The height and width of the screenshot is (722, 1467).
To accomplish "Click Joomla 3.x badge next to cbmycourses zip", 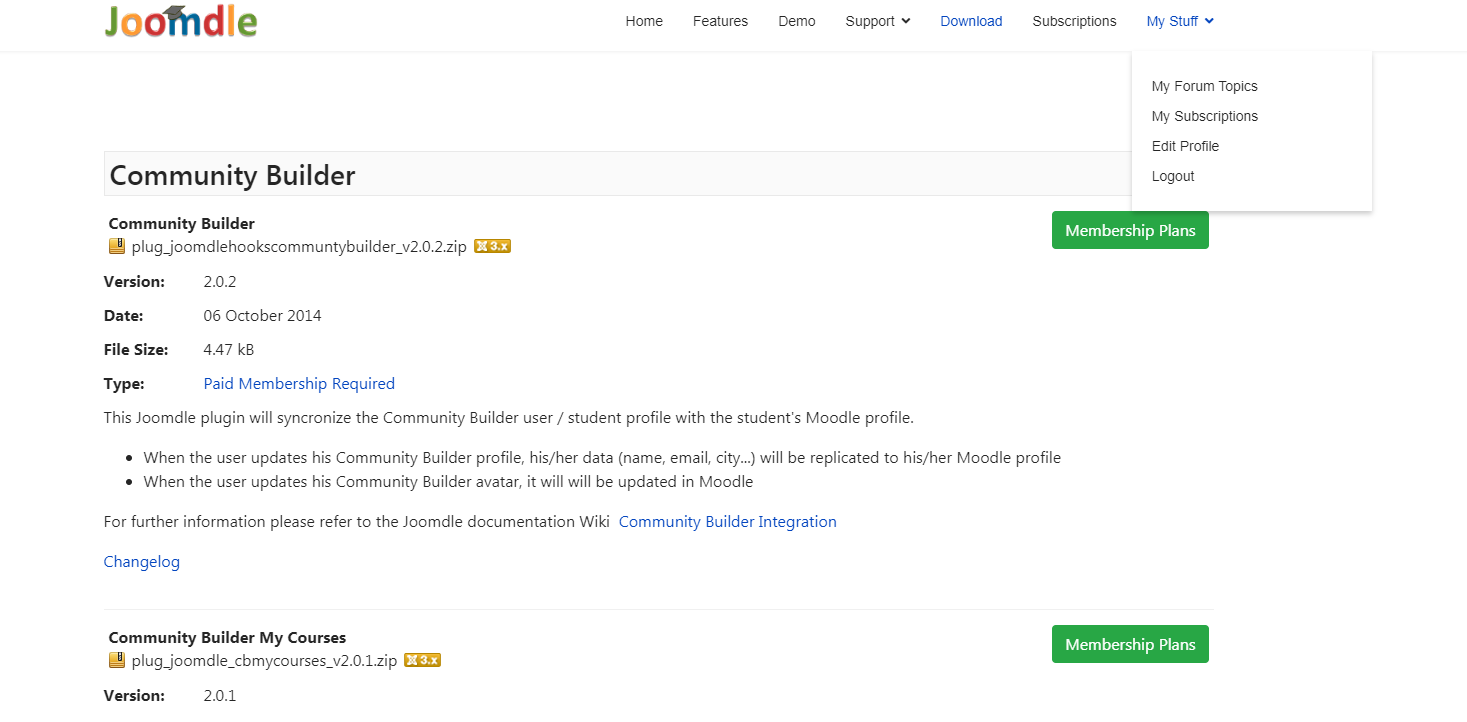I will point(422,661).
